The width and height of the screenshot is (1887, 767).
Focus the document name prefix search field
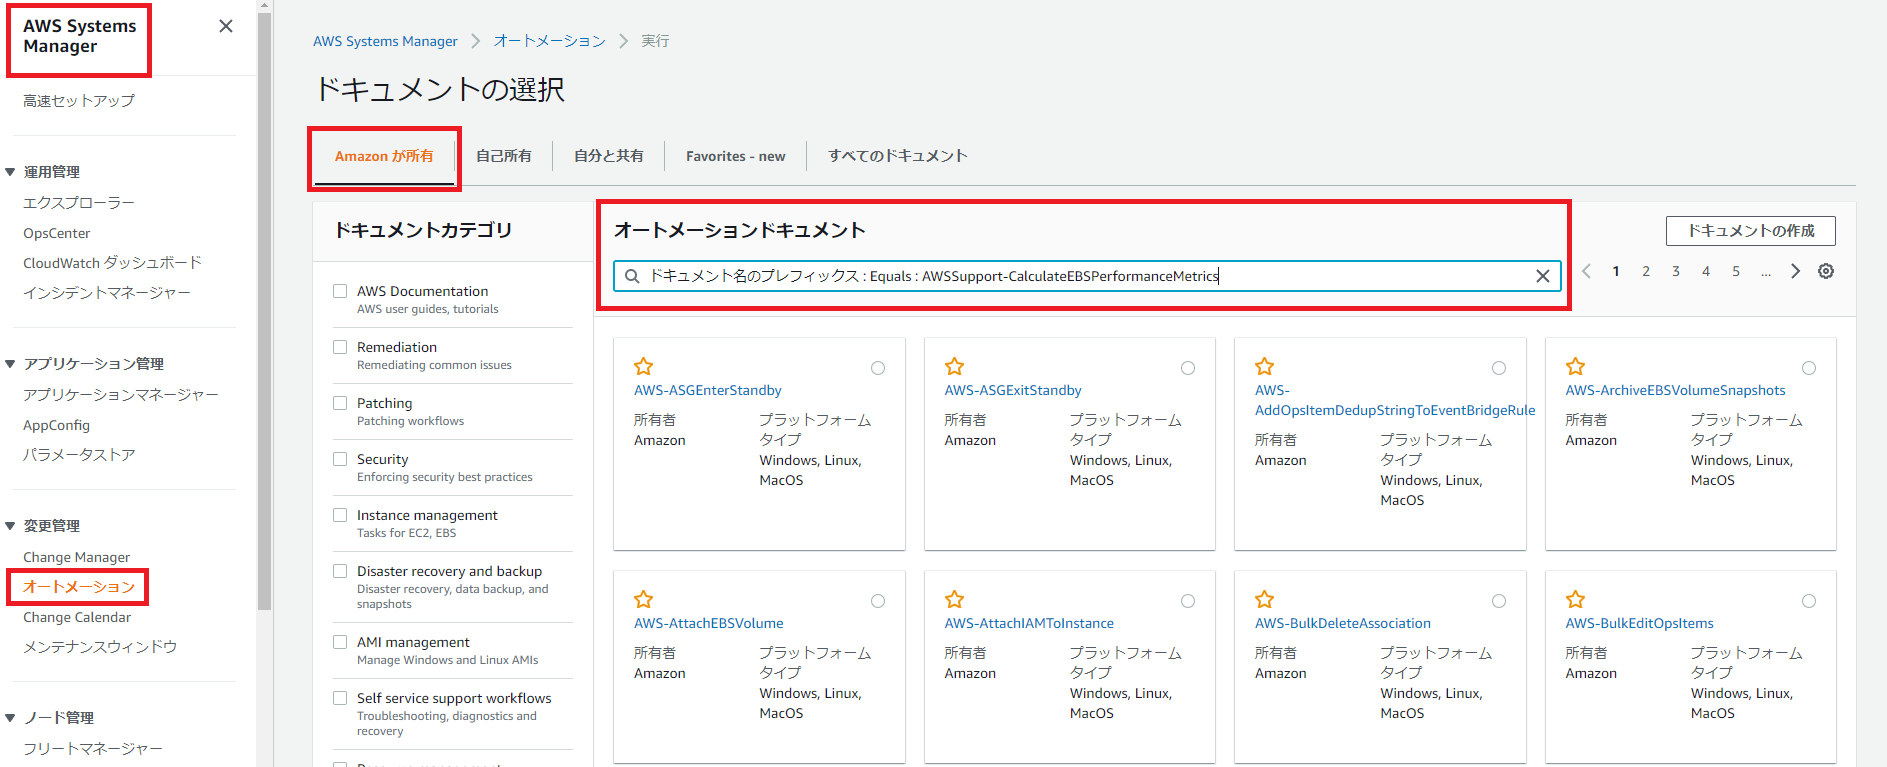[1087, 276]
